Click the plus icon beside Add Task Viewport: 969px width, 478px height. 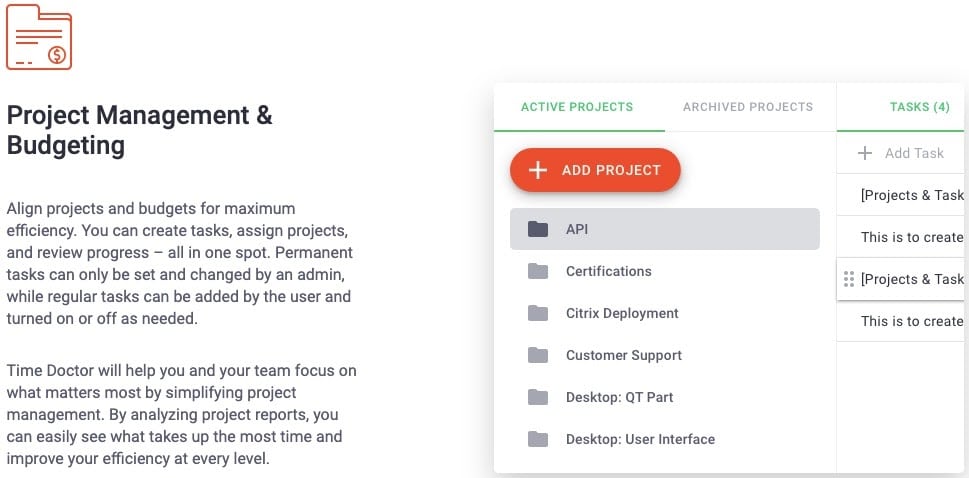pos(865,153)
